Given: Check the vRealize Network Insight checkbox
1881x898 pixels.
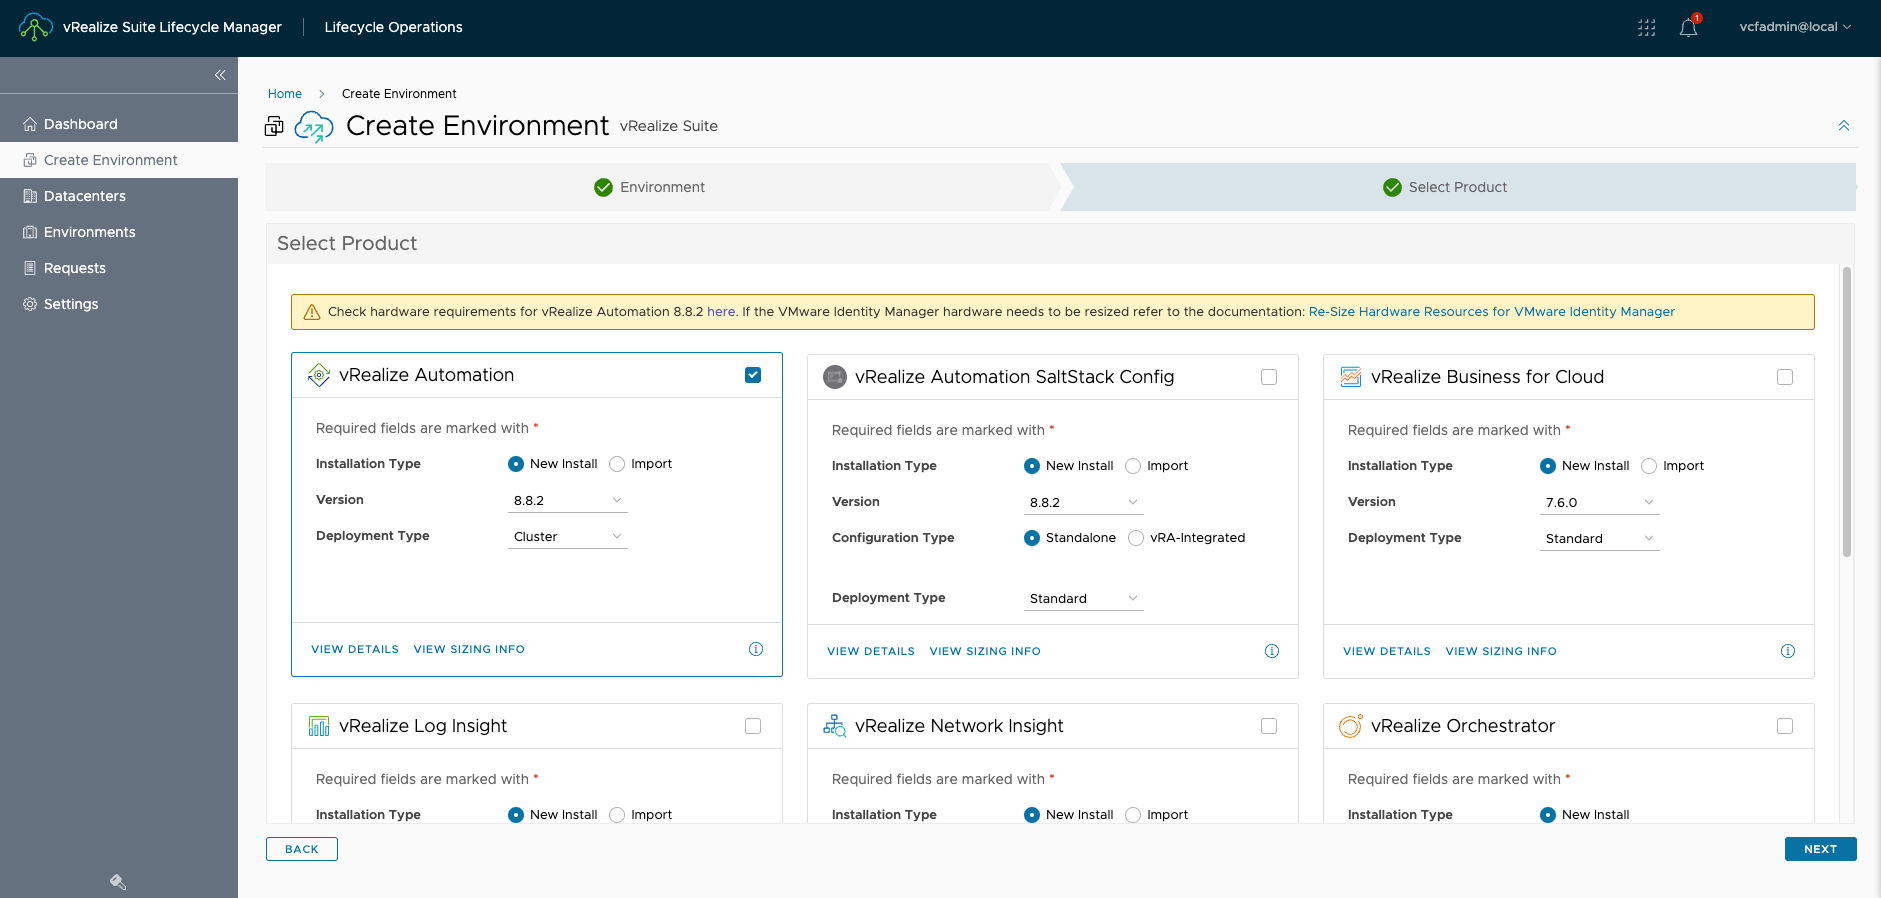Looking at the screenshot, I should click(x=1269, y=726).
